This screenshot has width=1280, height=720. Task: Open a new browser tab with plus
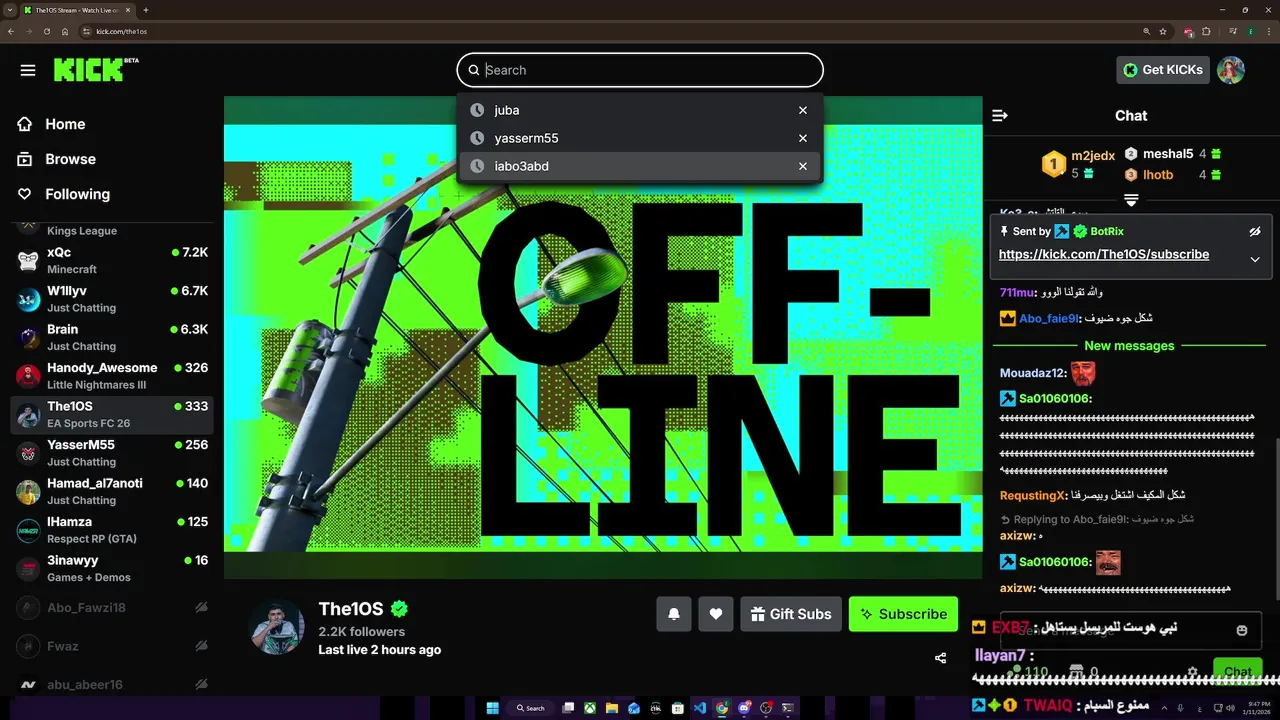[x=146, y=10]
